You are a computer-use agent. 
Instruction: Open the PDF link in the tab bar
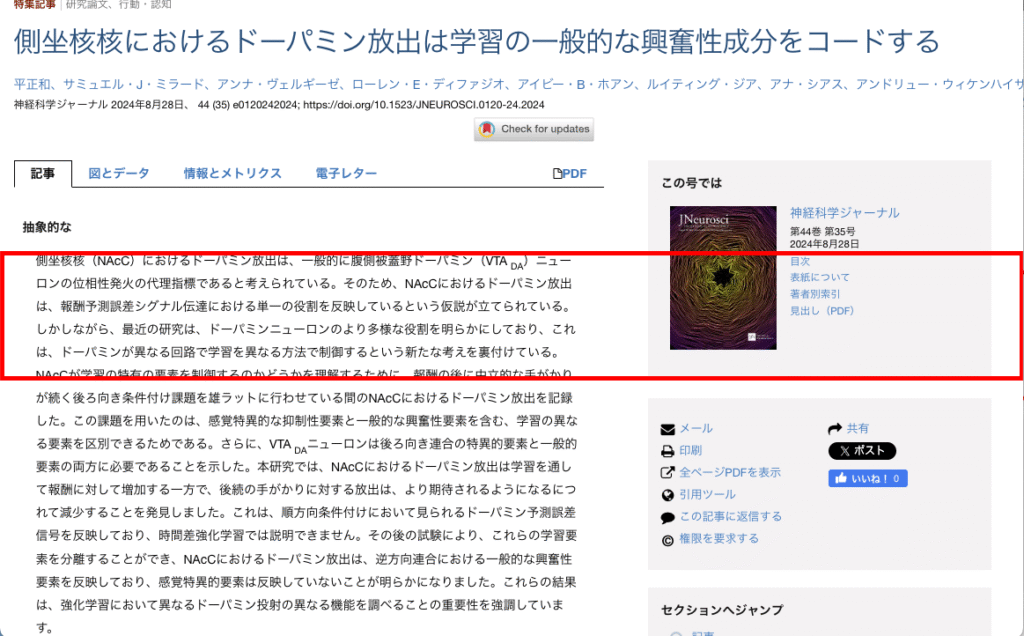click(x=570, y=173)
